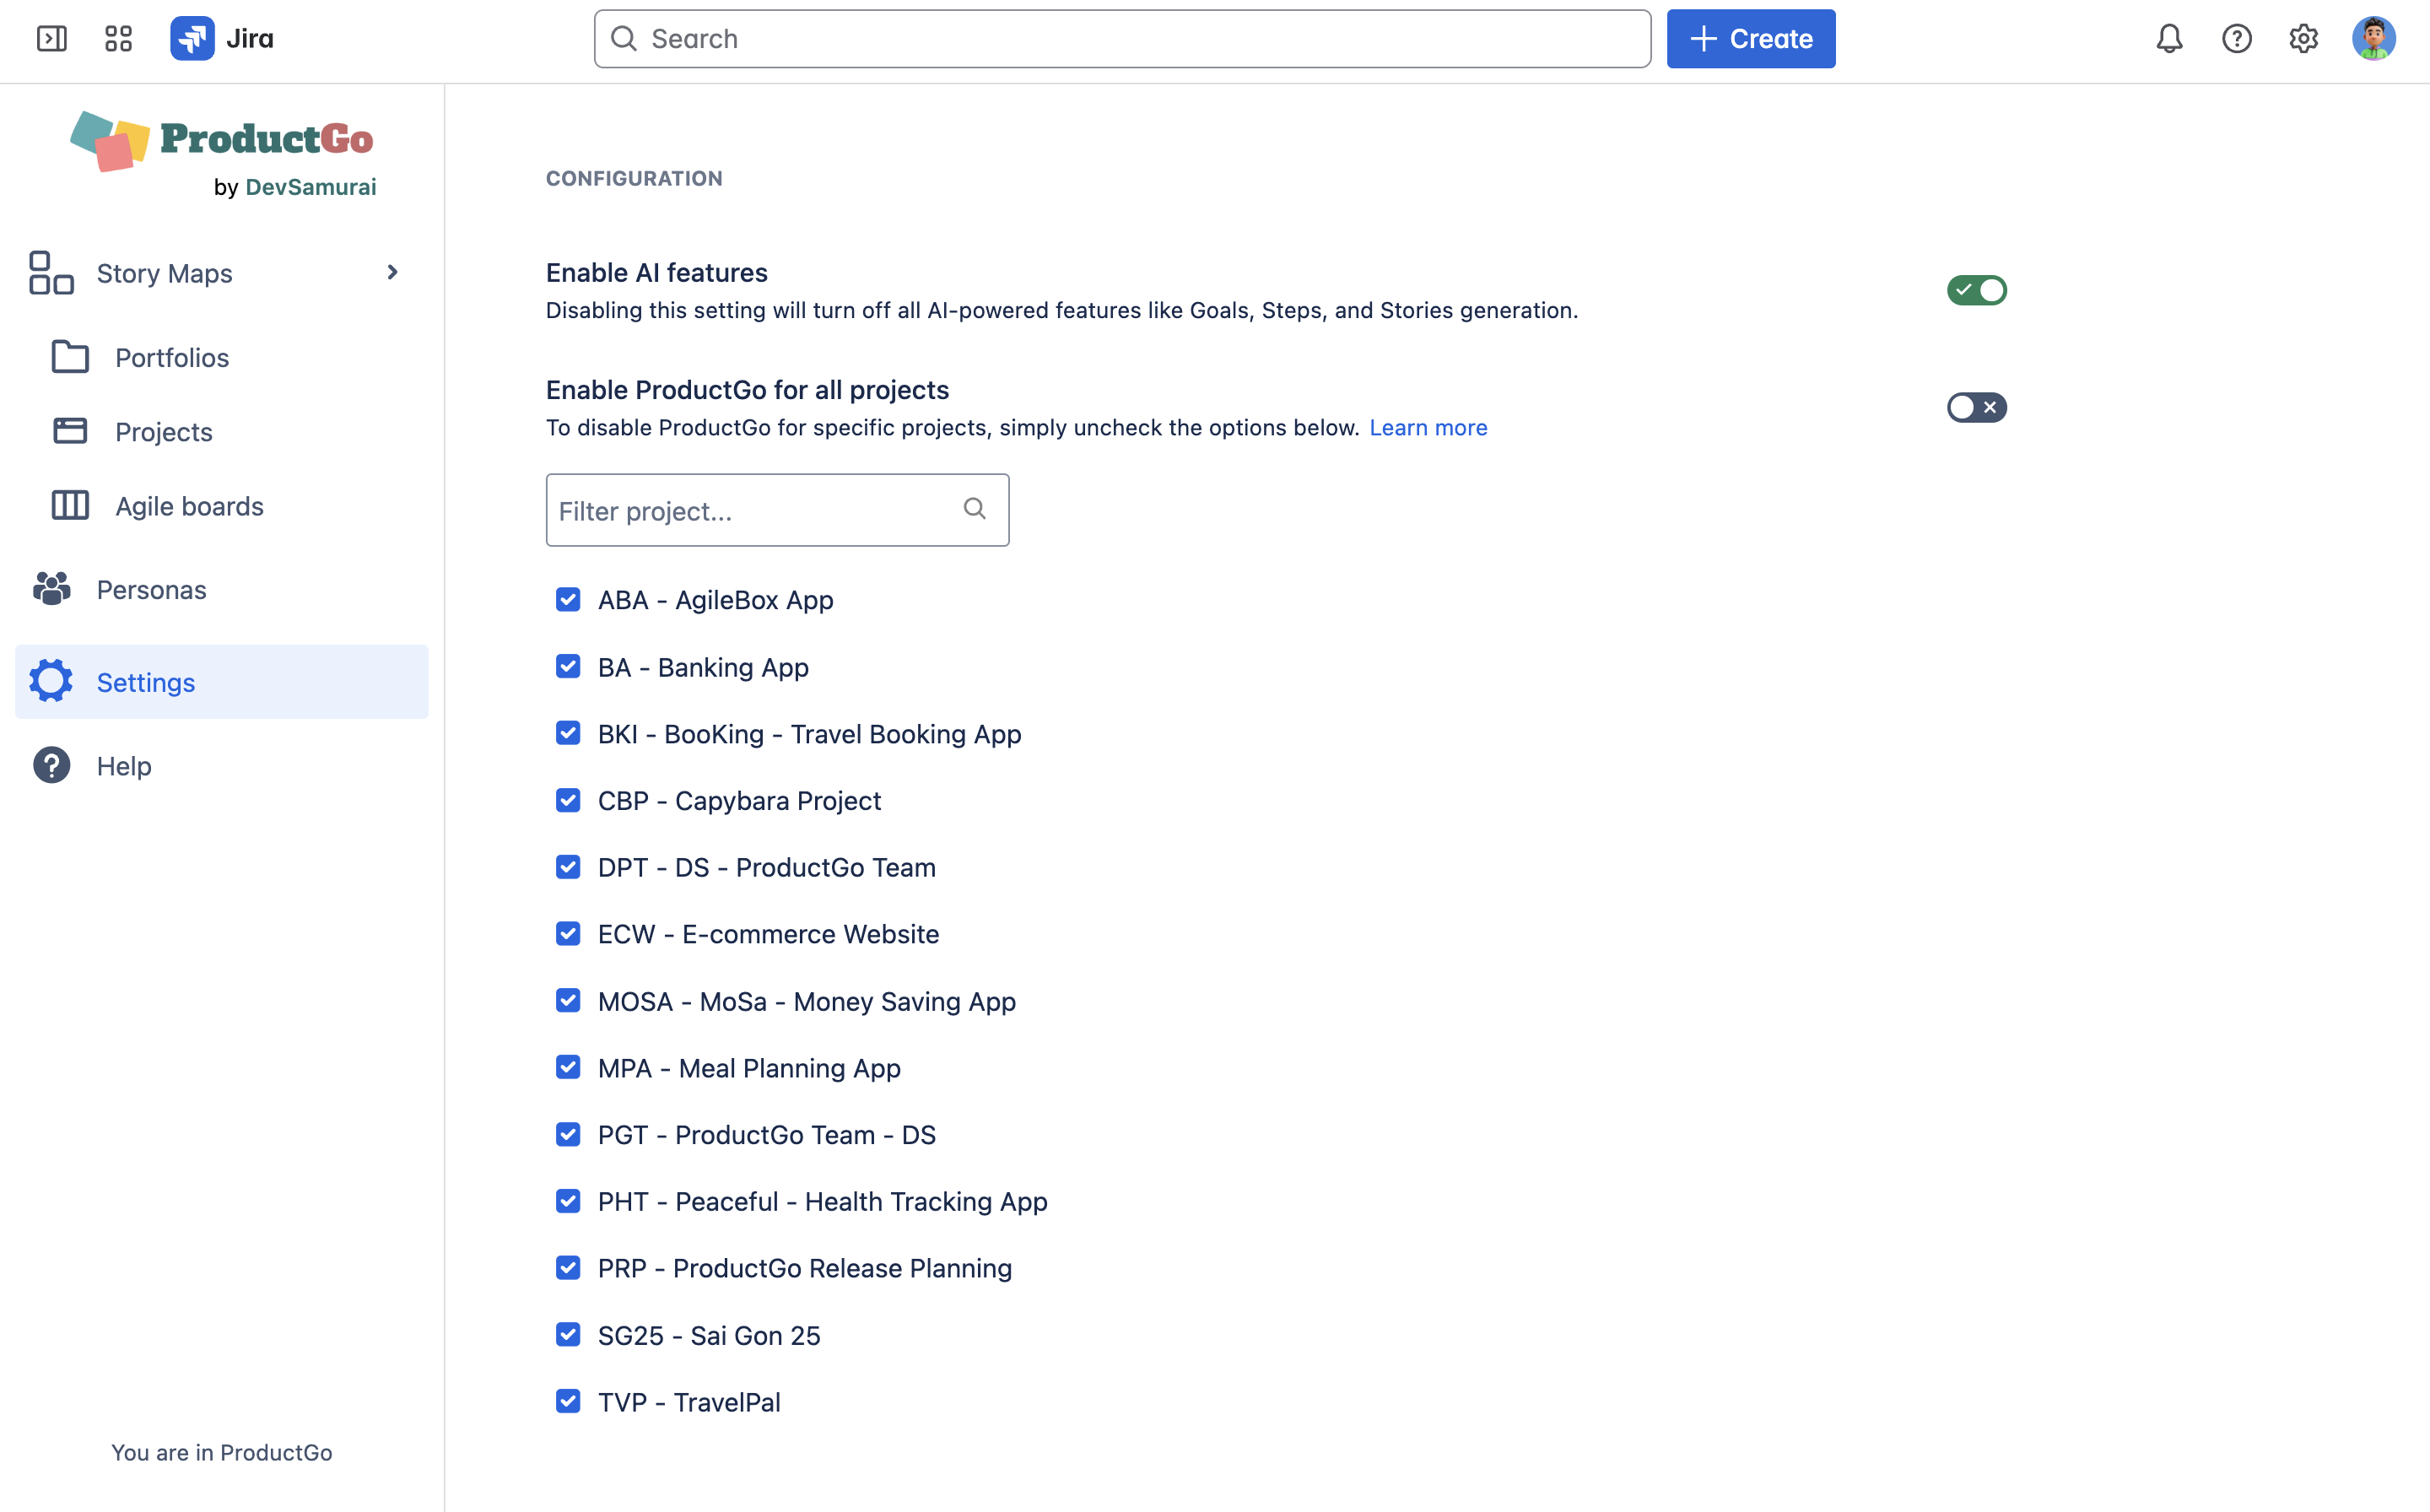
Task: Uncheck the BA - Banking App checkbox
Action: [x=568, y=667]
